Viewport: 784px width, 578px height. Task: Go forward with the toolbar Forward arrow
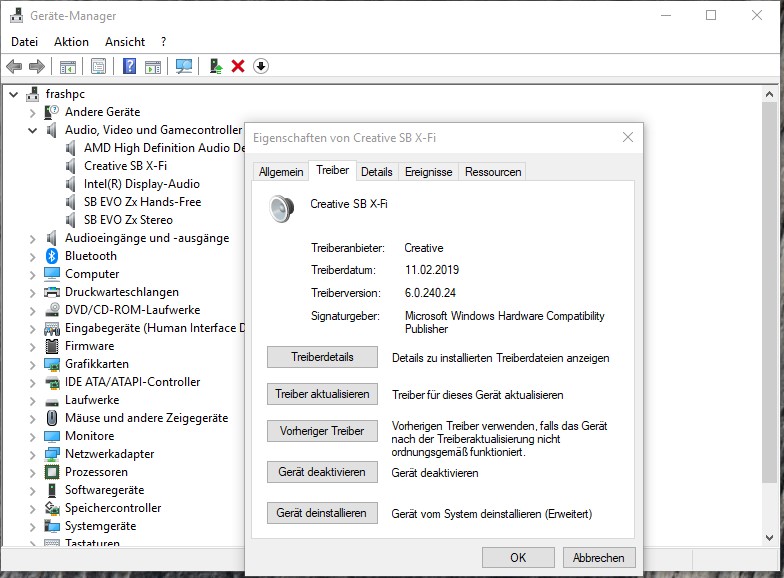pos(37,66)
